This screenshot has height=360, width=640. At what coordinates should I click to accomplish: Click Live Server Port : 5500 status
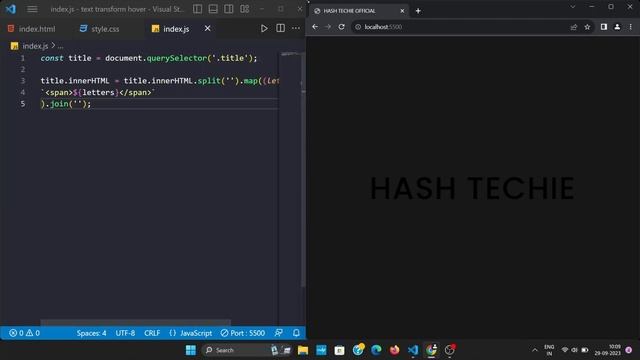(x=243, y=333)
